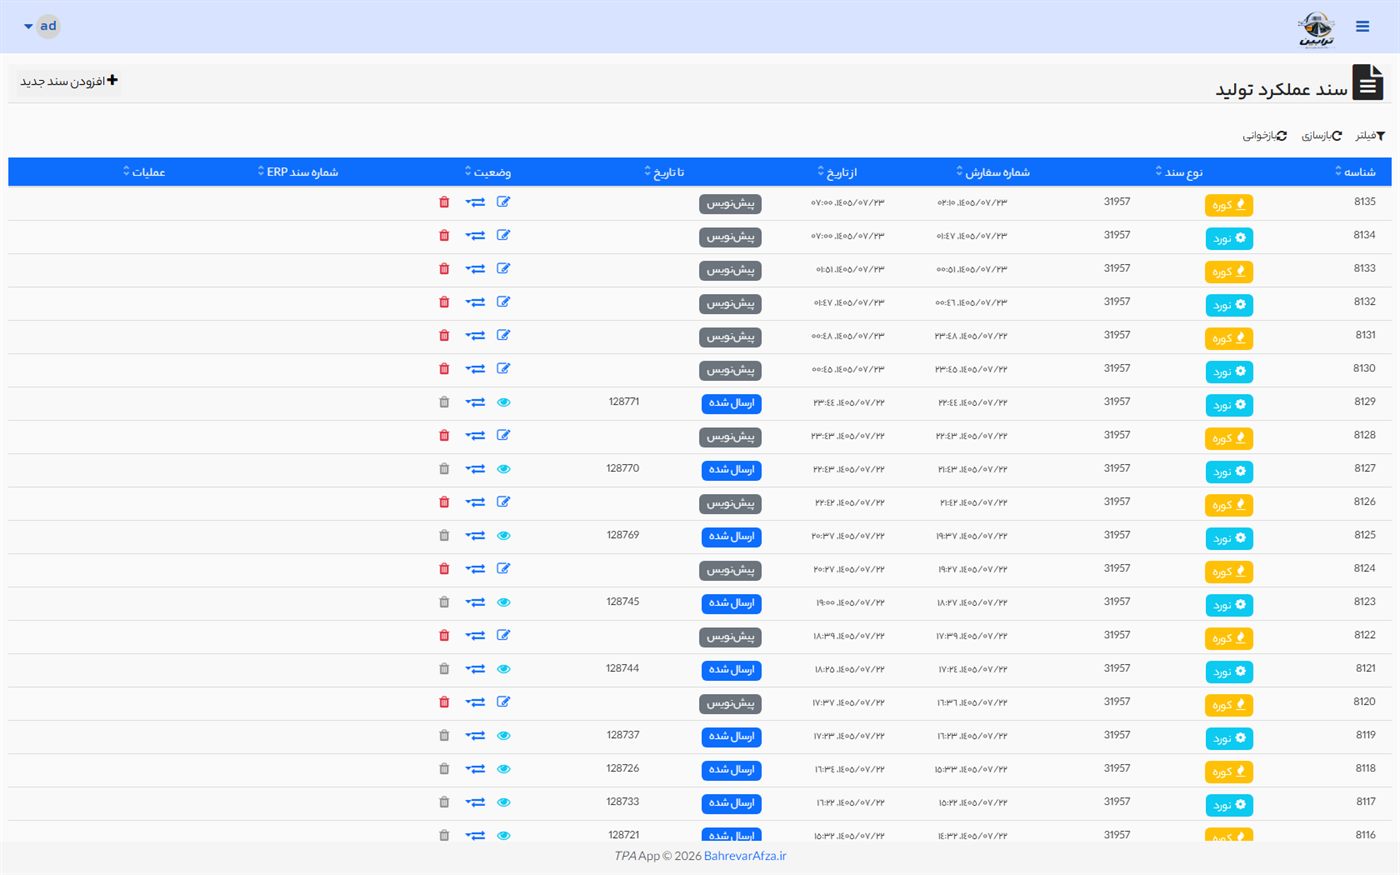The image size is (1400, 875).
Task: Click the کوره type badge in row 8135
Action: [x=1229, y=205]
